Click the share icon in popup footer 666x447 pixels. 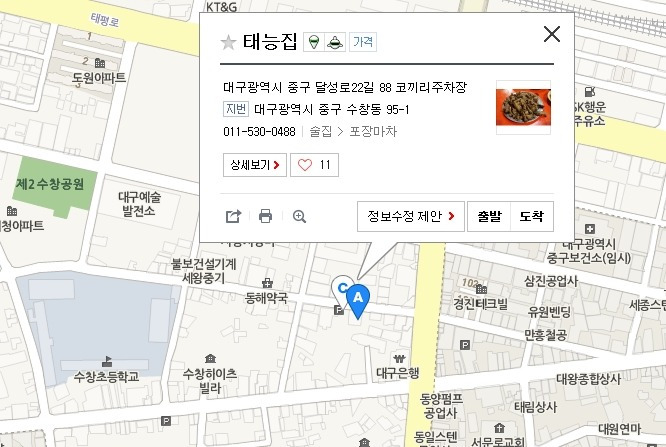[x=233, y=216]
